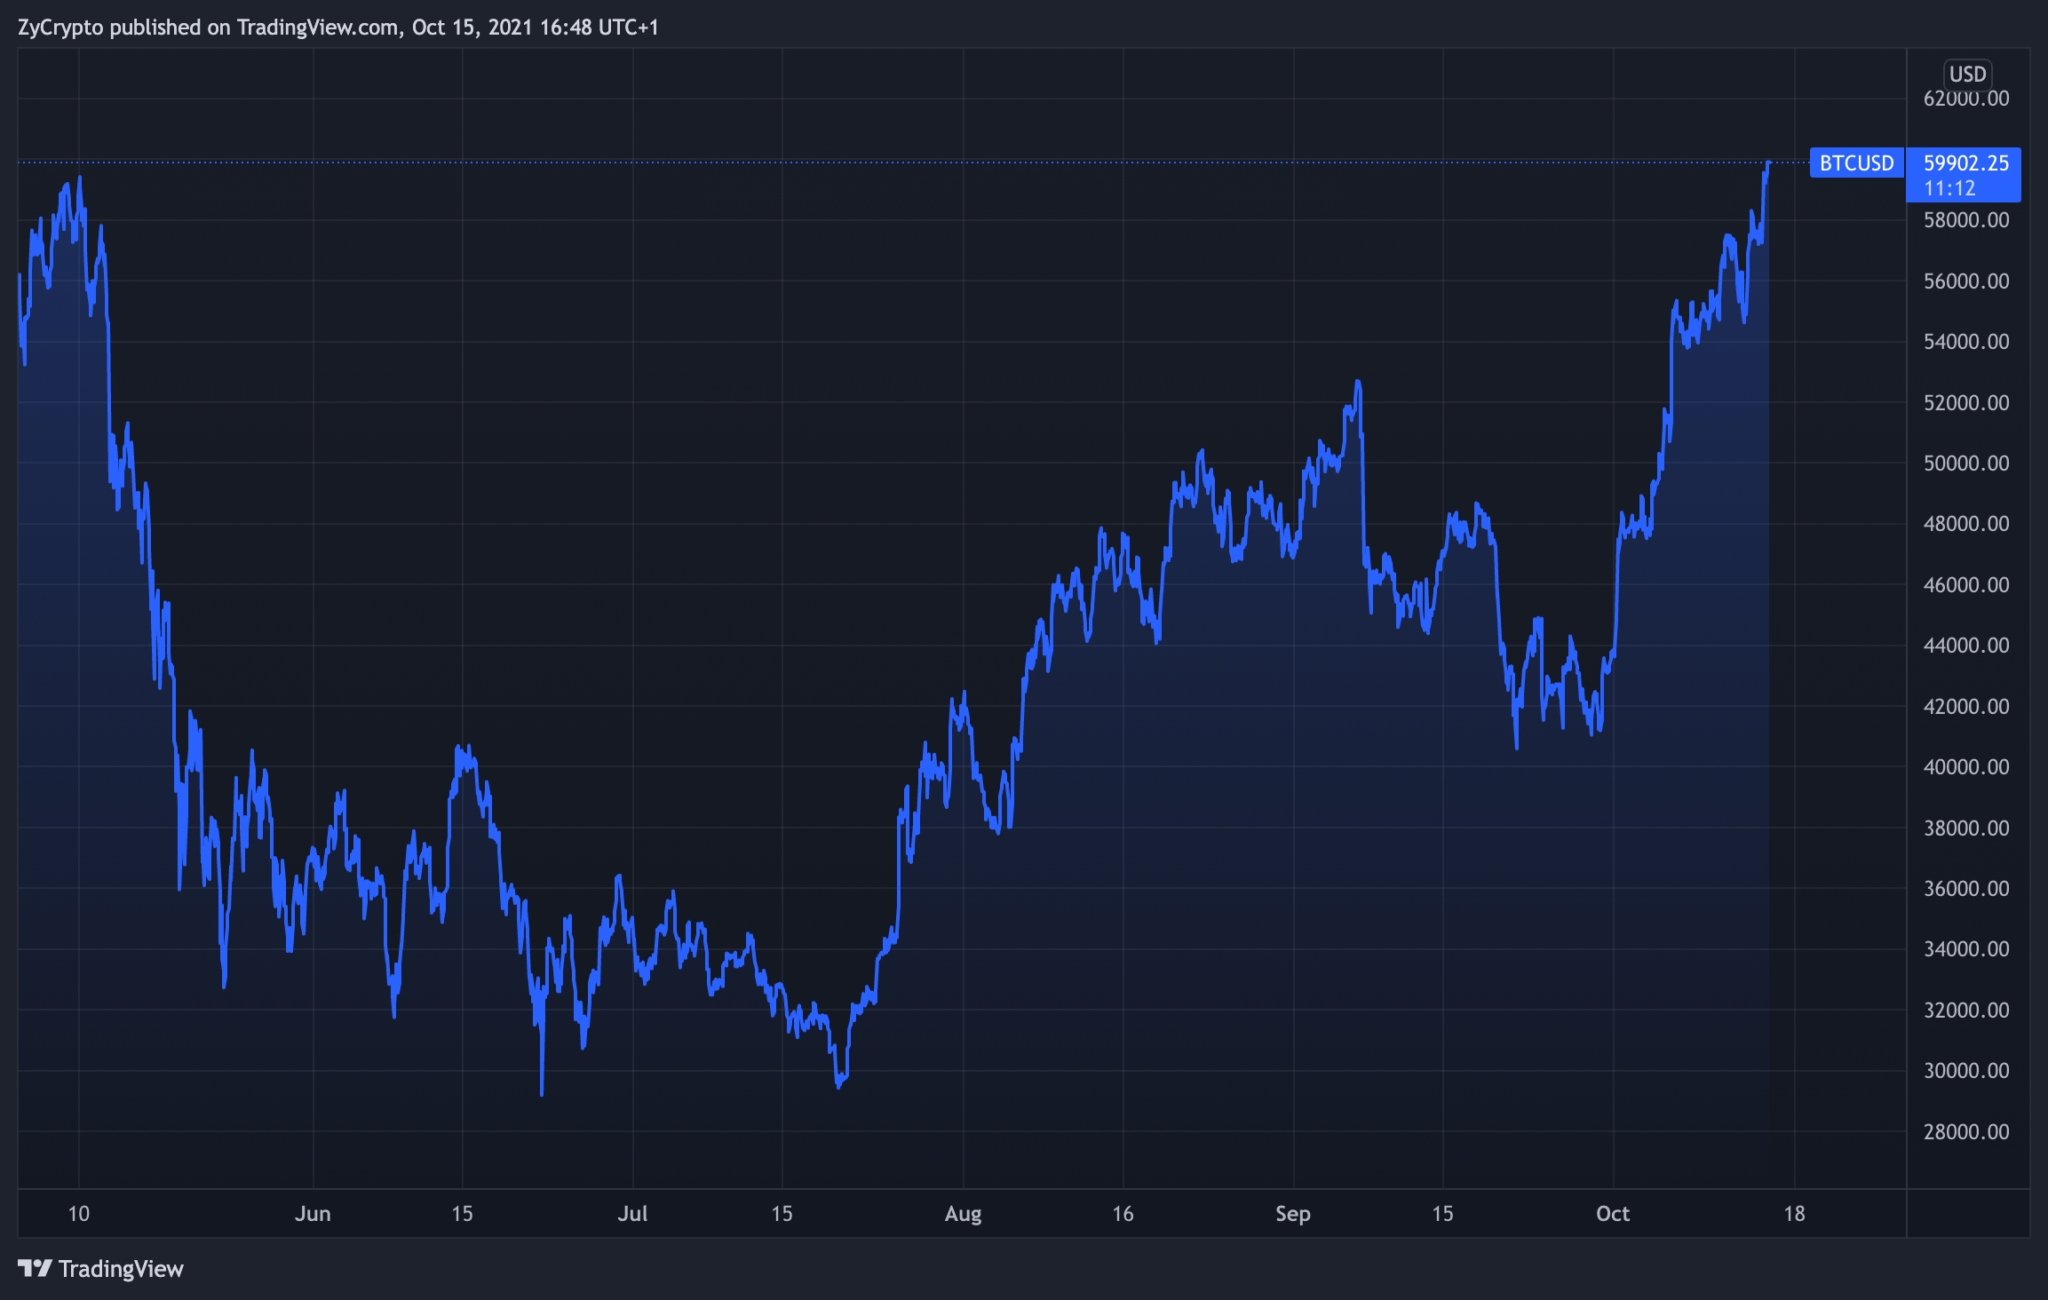Select the Sep marker on time axis
Viewport: 2048px width, 1300px height.
pos(1292,1213)
